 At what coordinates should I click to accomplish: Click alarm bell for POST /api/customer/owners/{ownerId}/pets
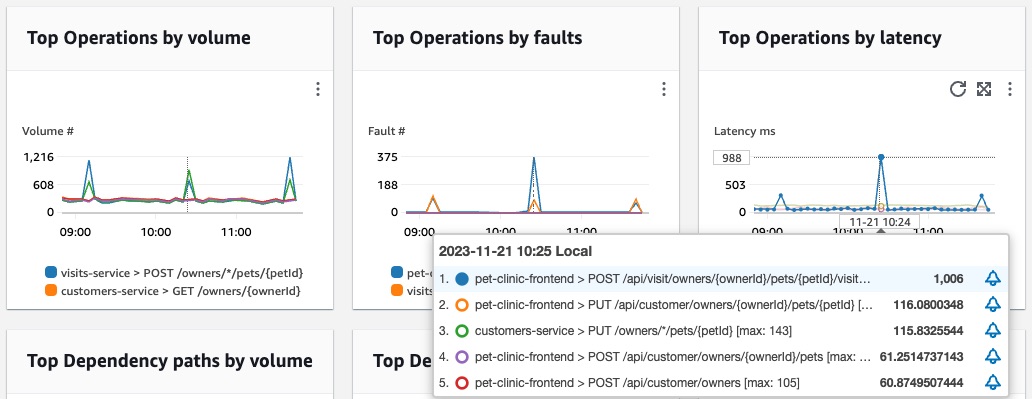(x=993, y=356)
